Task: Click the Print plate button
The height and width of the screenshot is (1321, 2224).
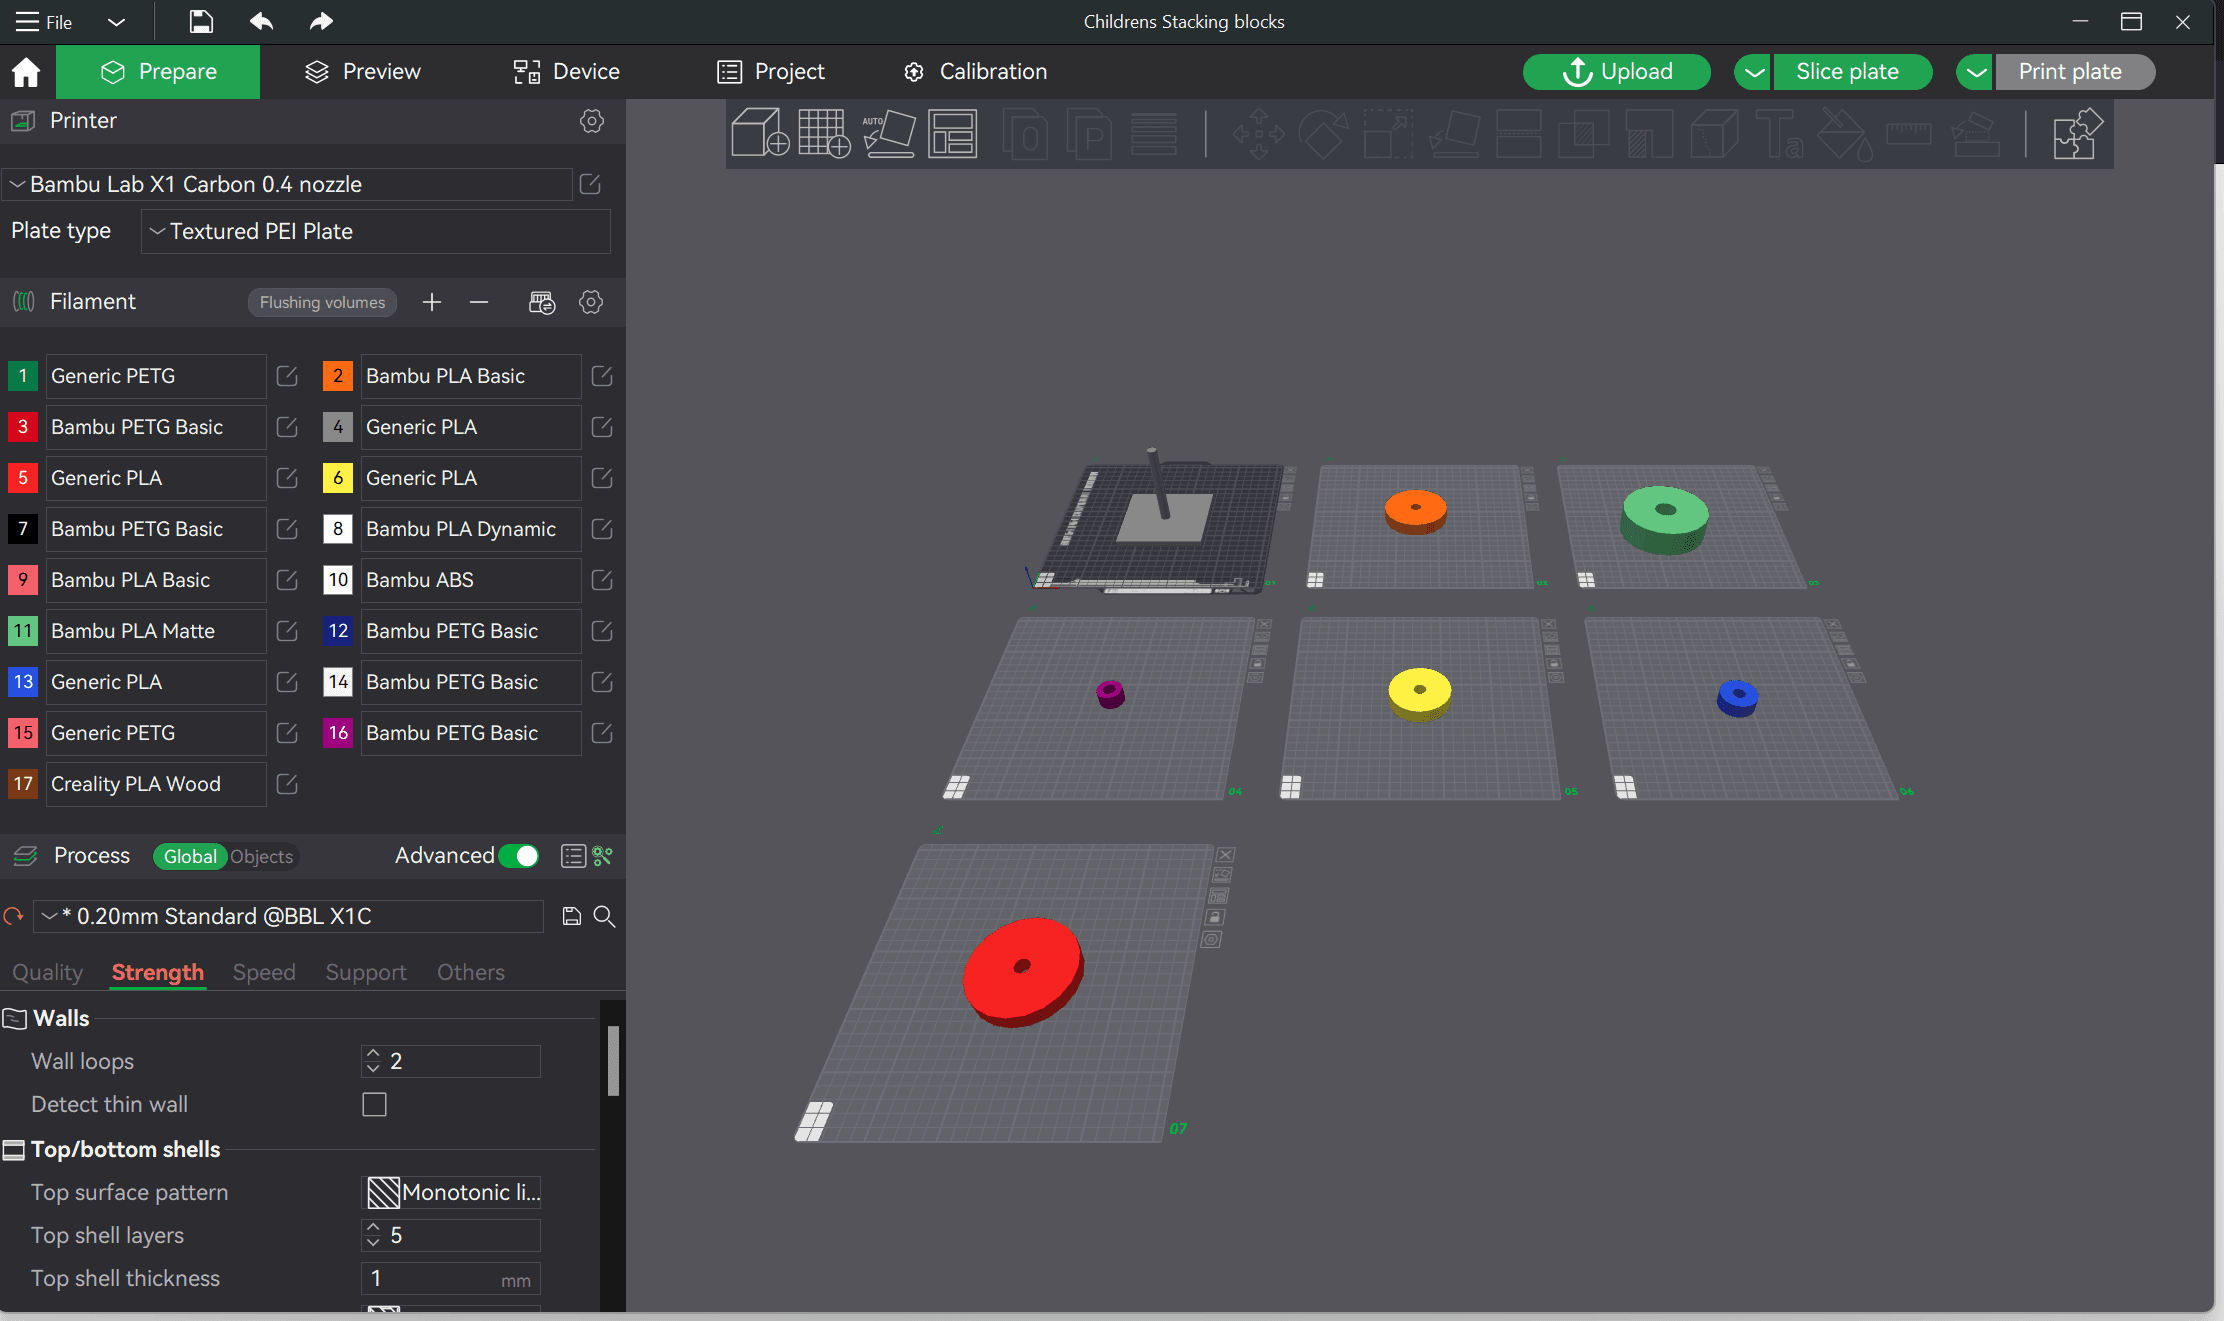Action: pos(2068,71)
